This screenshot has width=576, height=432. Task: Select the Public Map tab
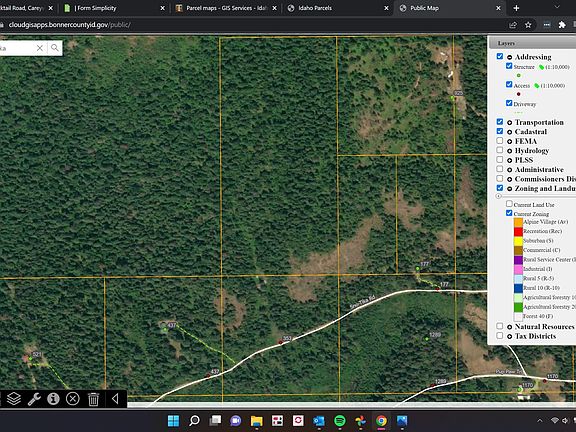pyautogui.click(x=449, y=8)
